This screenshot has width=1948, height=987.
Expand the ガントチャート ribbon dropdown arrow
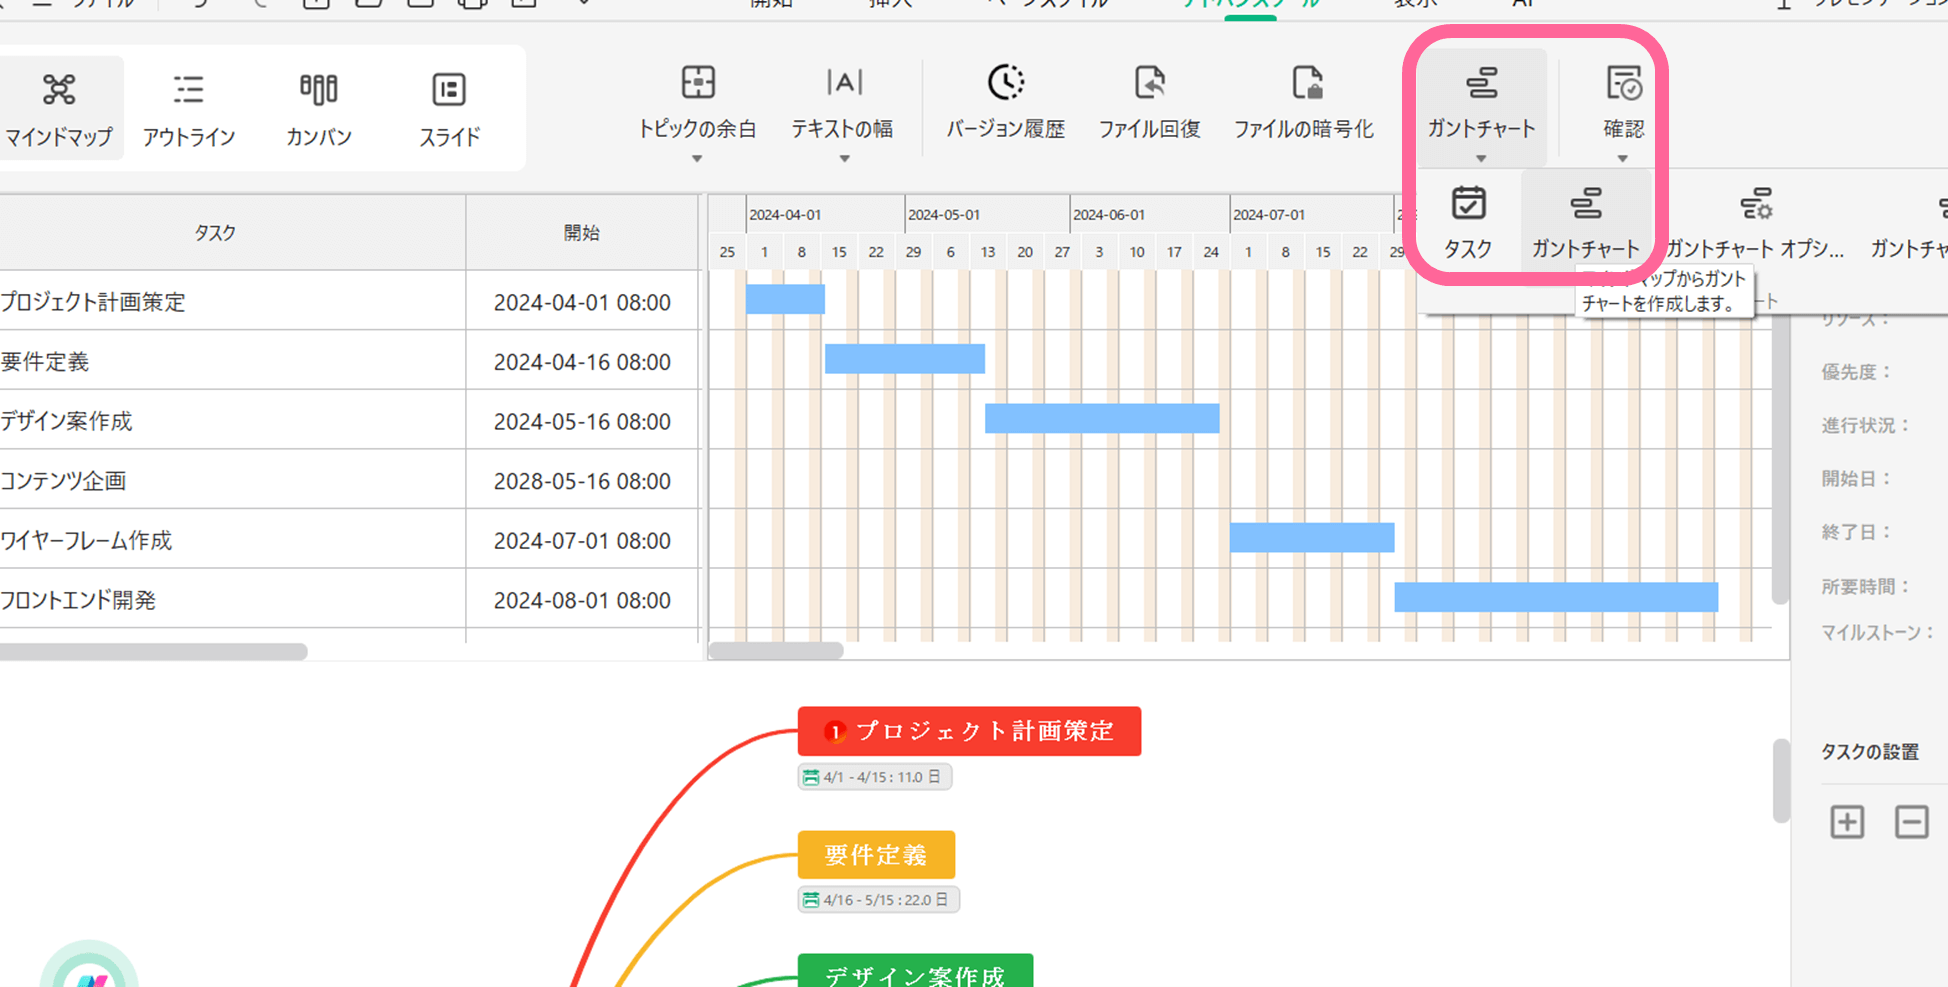(x=1481, y=159)
